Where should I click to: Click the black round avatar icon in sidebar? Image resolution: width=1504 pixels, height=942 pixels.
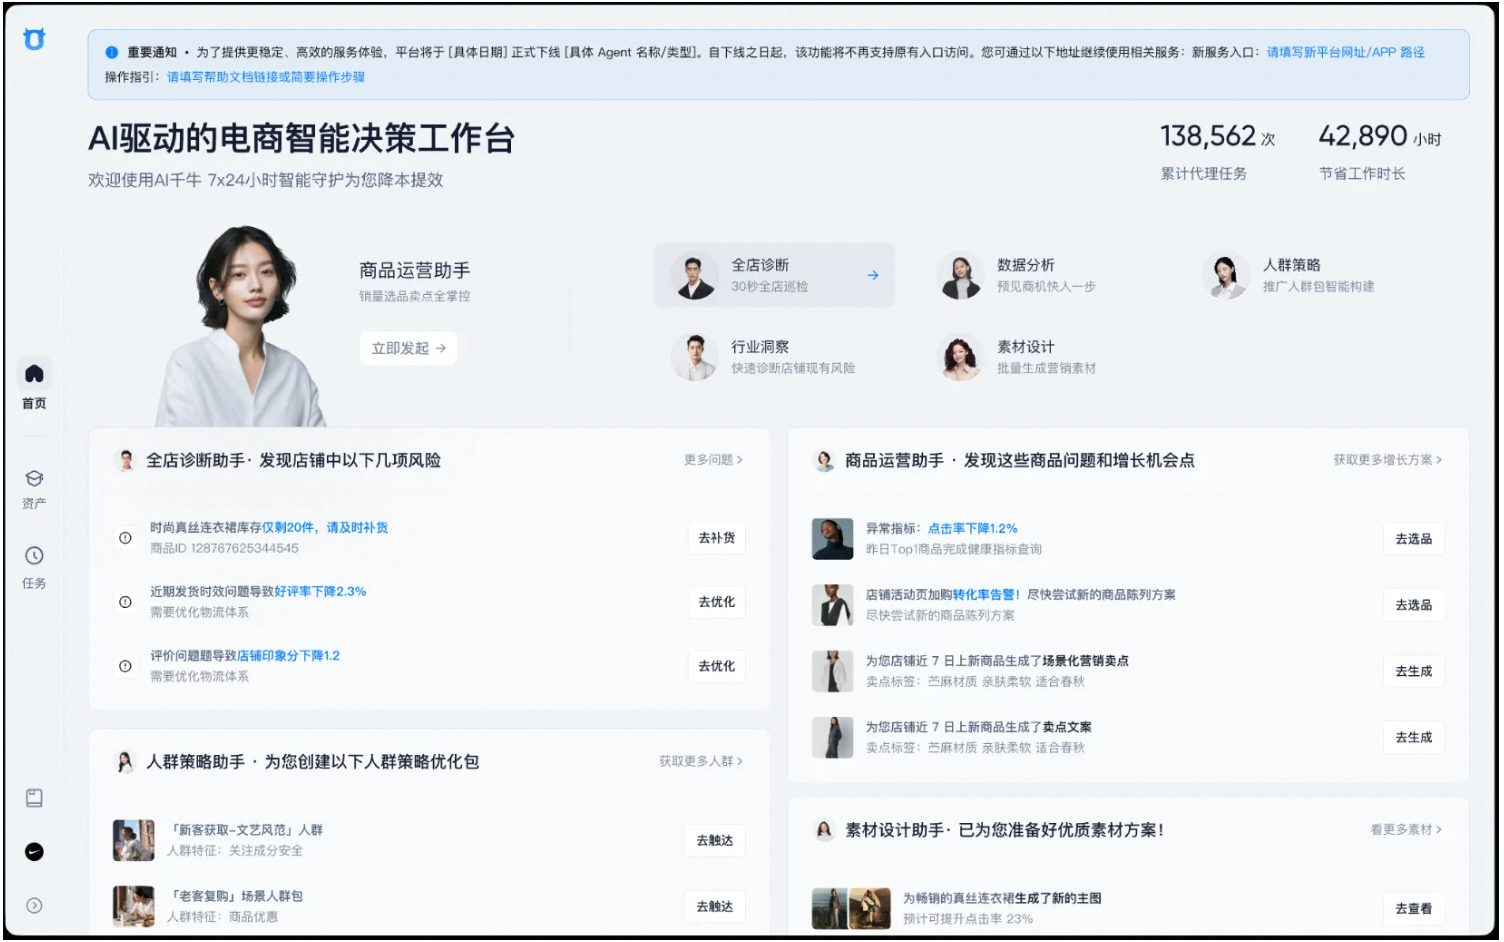tap(34, 852)
